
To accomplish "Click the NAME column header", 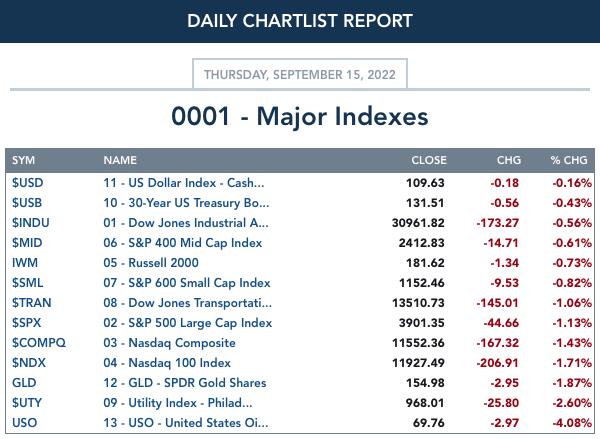I will pos(120,160).
